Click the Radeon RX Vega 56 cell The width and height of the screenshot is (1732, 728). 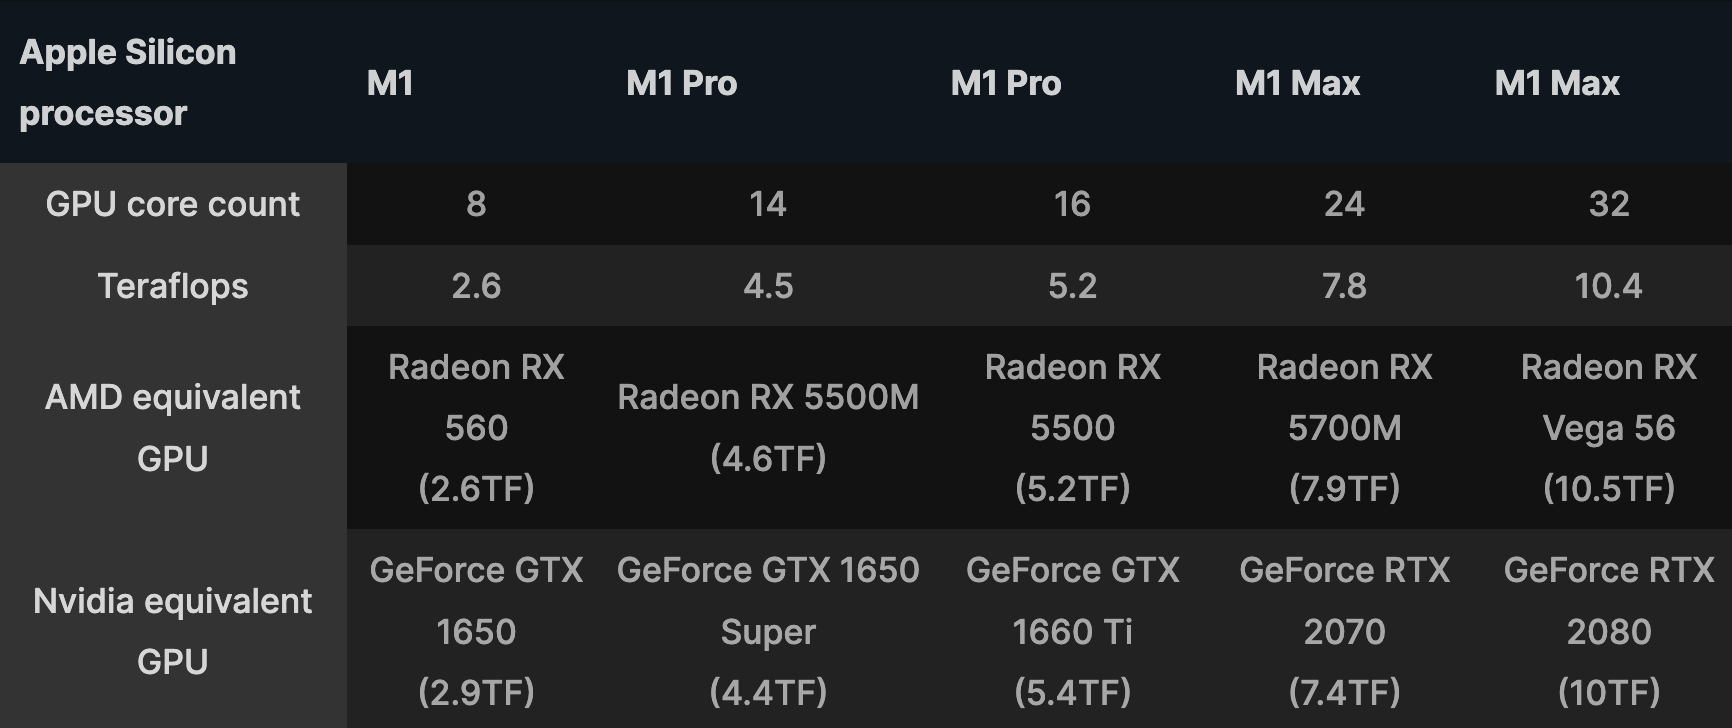coord(1609,428)
